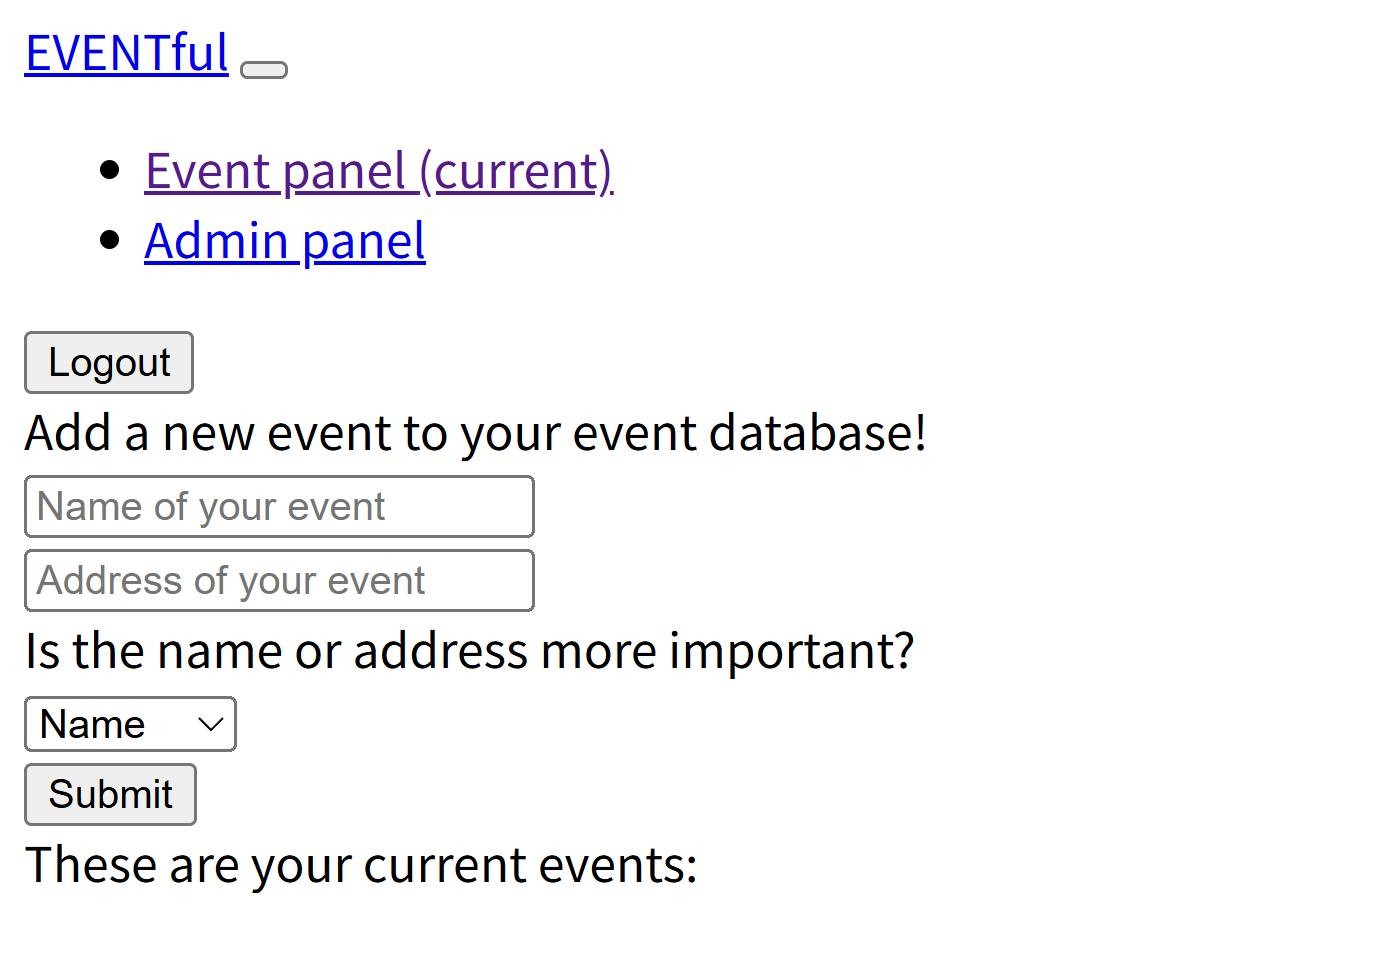Focus the 'Name of your event' field
This screenshot has width=1390, height=964.
click(x=279, y=507)
